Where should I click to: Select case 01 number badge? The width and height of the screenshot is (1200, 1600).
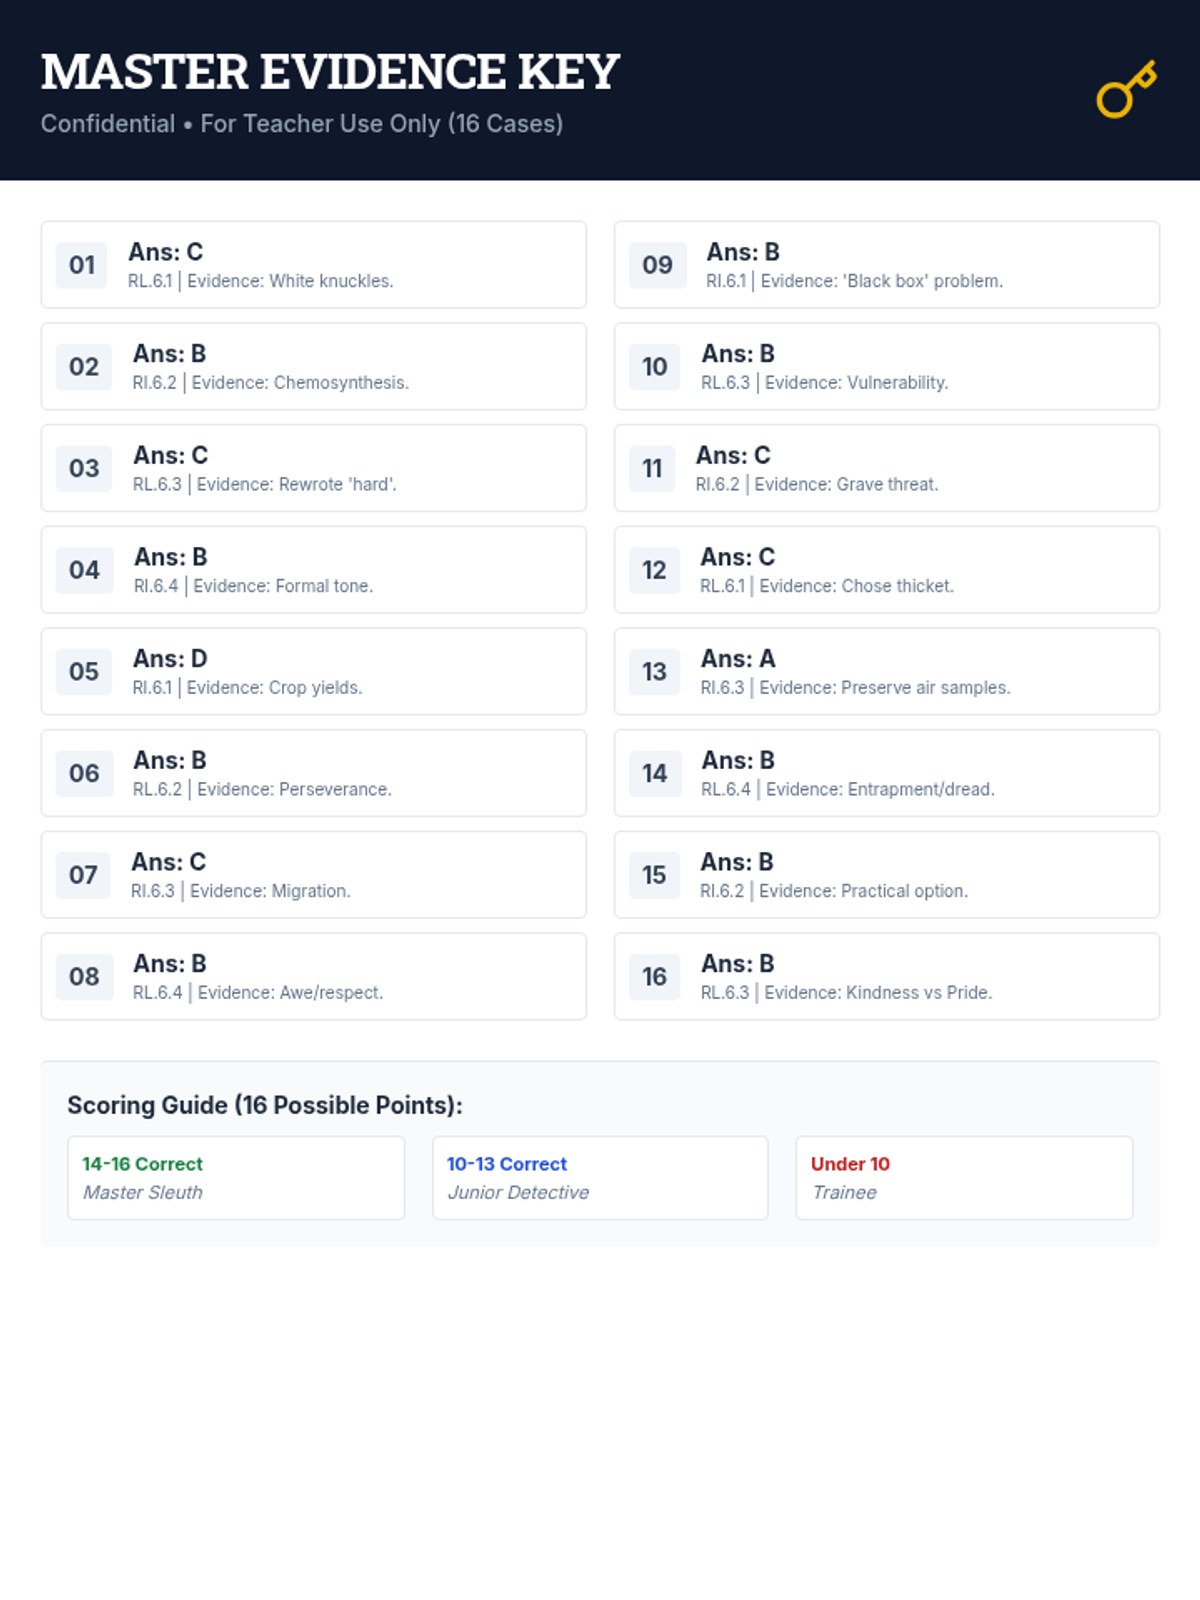click(x=81, y=265)
